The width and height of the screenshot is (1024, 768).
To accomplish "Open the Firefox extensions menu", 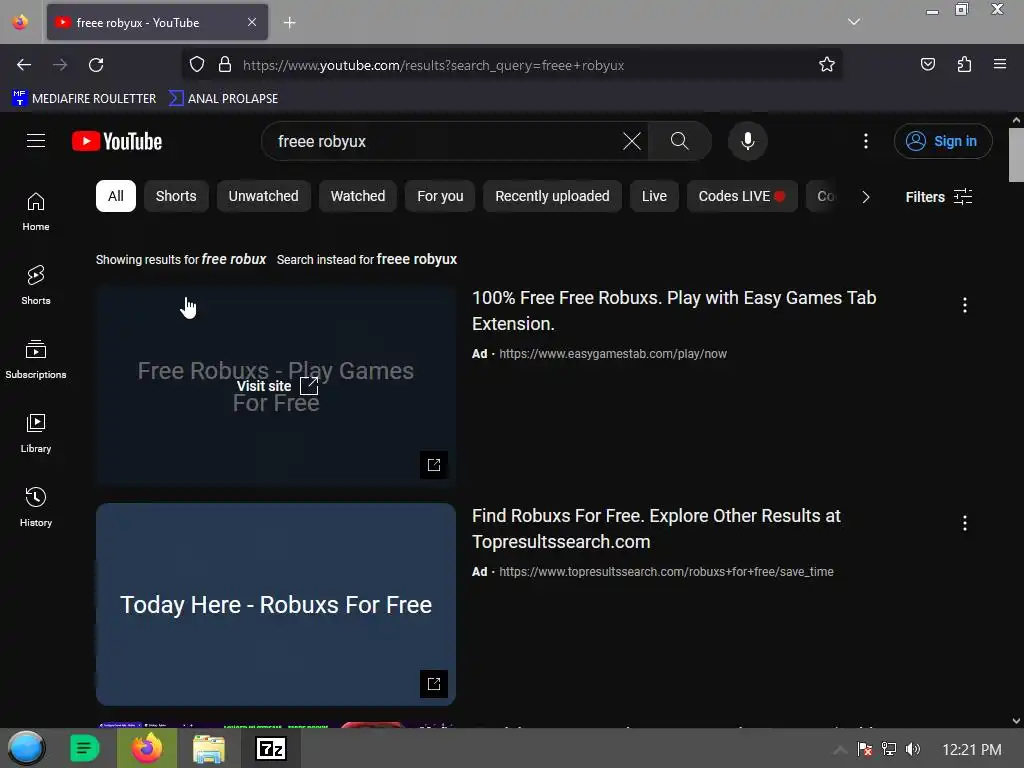I will click(x=964, y=65).
